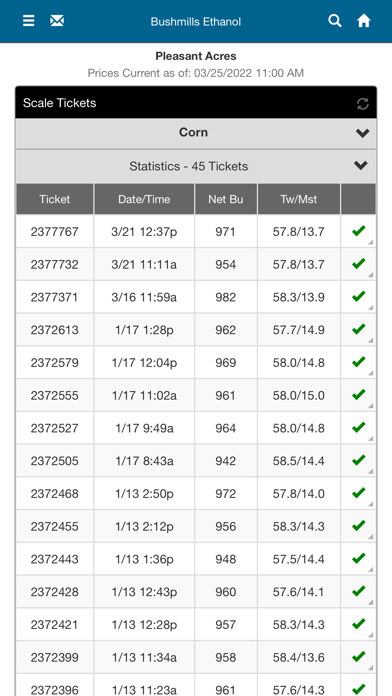The image size is (392, 696).
Task: Sort by the Net Bu column header
Action: click(x=226, y=199)
